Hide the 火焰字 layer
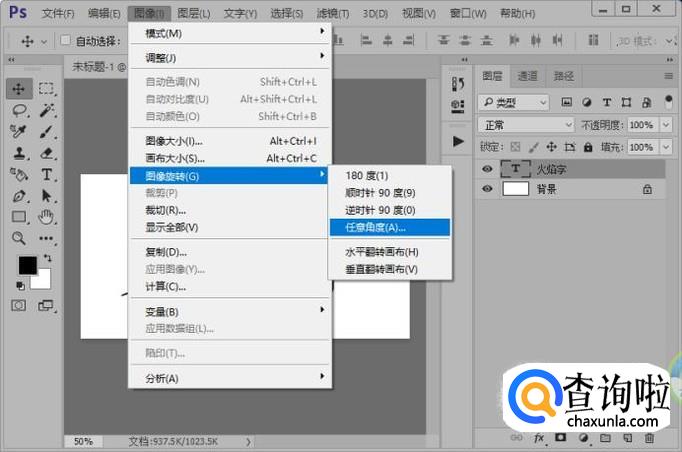Viewport: 682px width, 452px height. [487, 169]
